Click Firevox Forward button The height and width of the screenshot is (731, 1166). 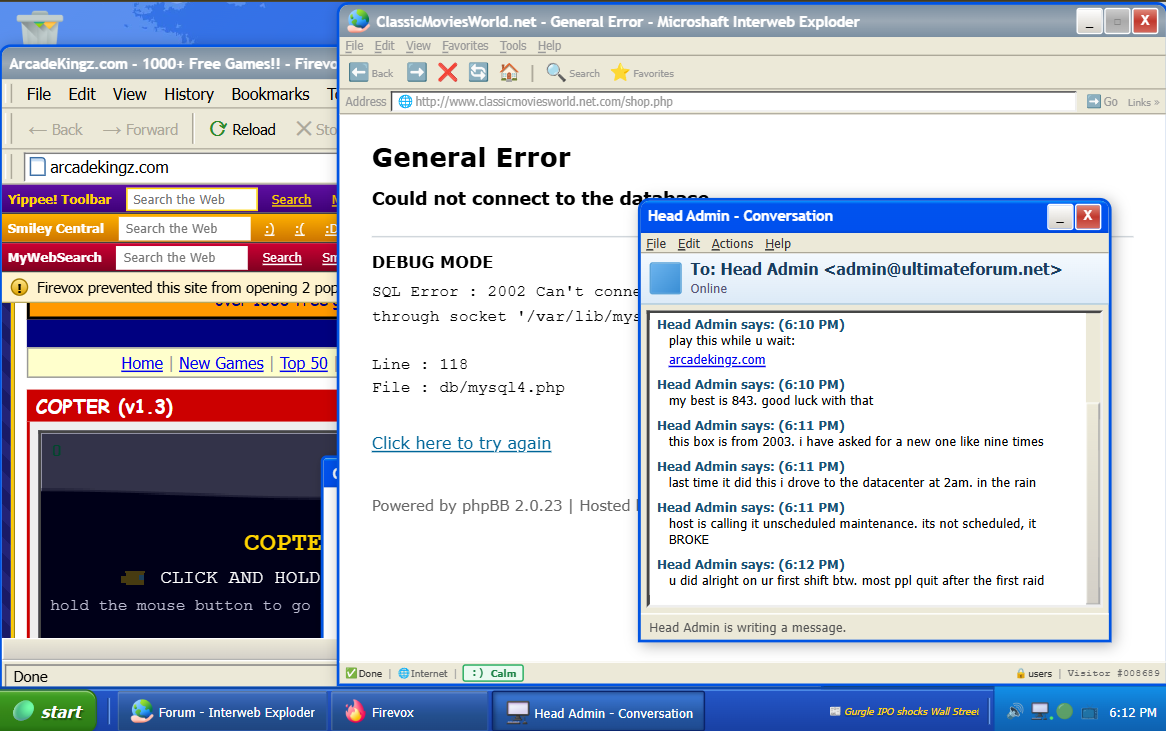coord(140,129)
